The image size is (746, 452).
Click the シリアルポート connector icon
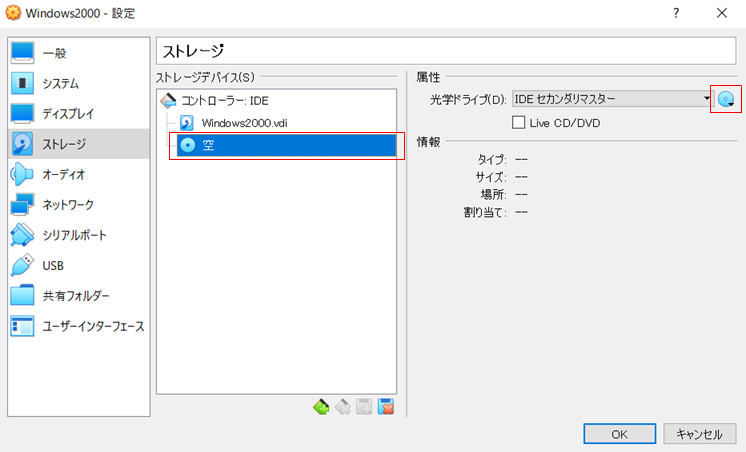[x=22, y=235]
